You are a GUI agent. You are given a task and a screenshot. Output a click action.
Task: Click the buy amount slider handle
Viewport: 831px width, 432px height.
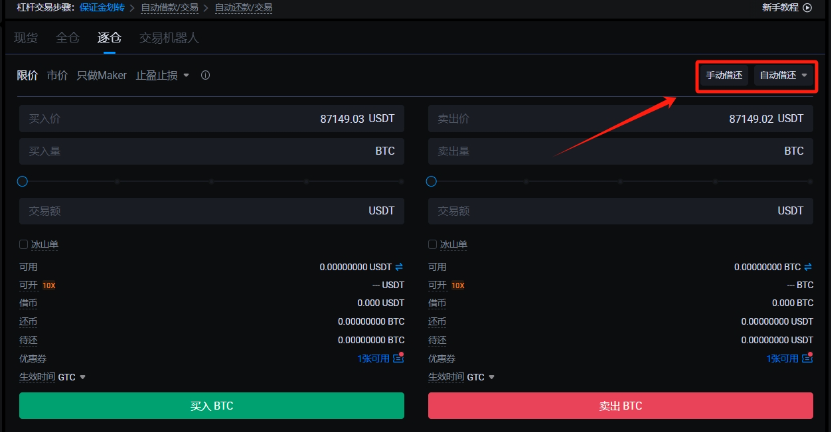pyautogui.click(x=22, y=181)
